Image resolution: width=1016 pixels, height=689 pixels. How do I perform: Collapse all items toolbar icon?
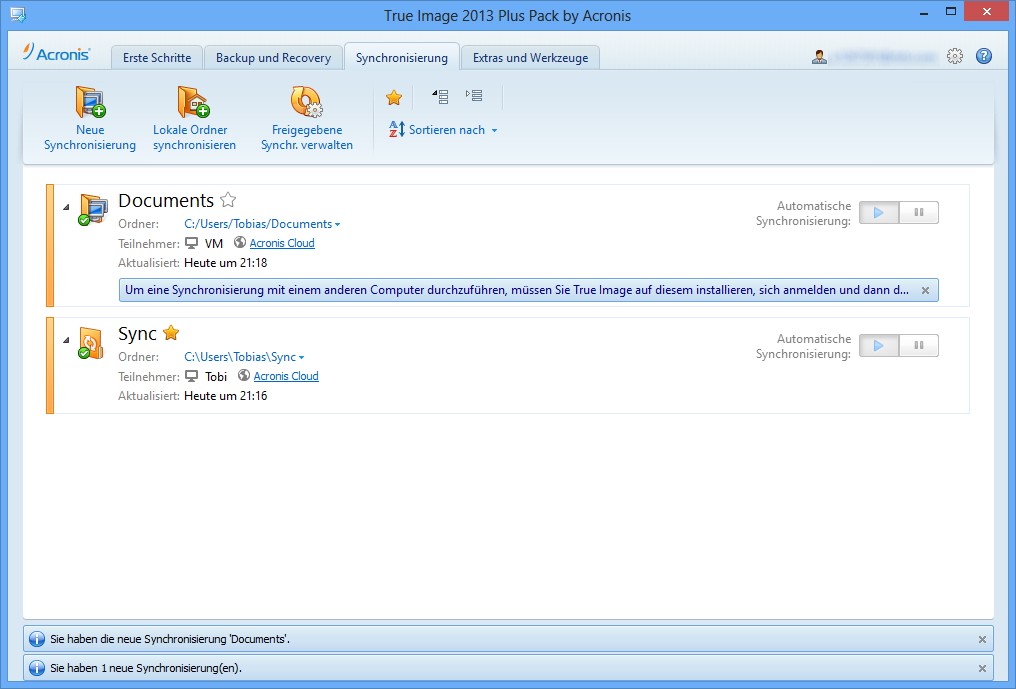click(441, 97)
